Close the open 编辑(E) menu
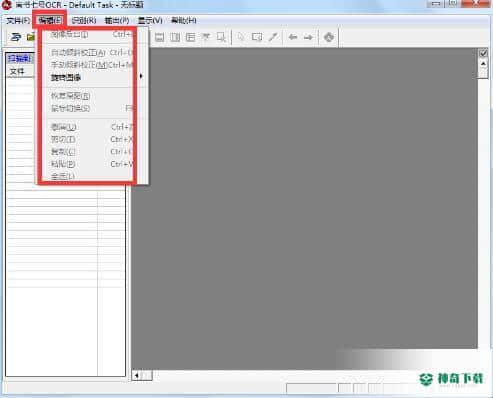The width and height of the screenshot is (493, 398). (x=50, y=21)
